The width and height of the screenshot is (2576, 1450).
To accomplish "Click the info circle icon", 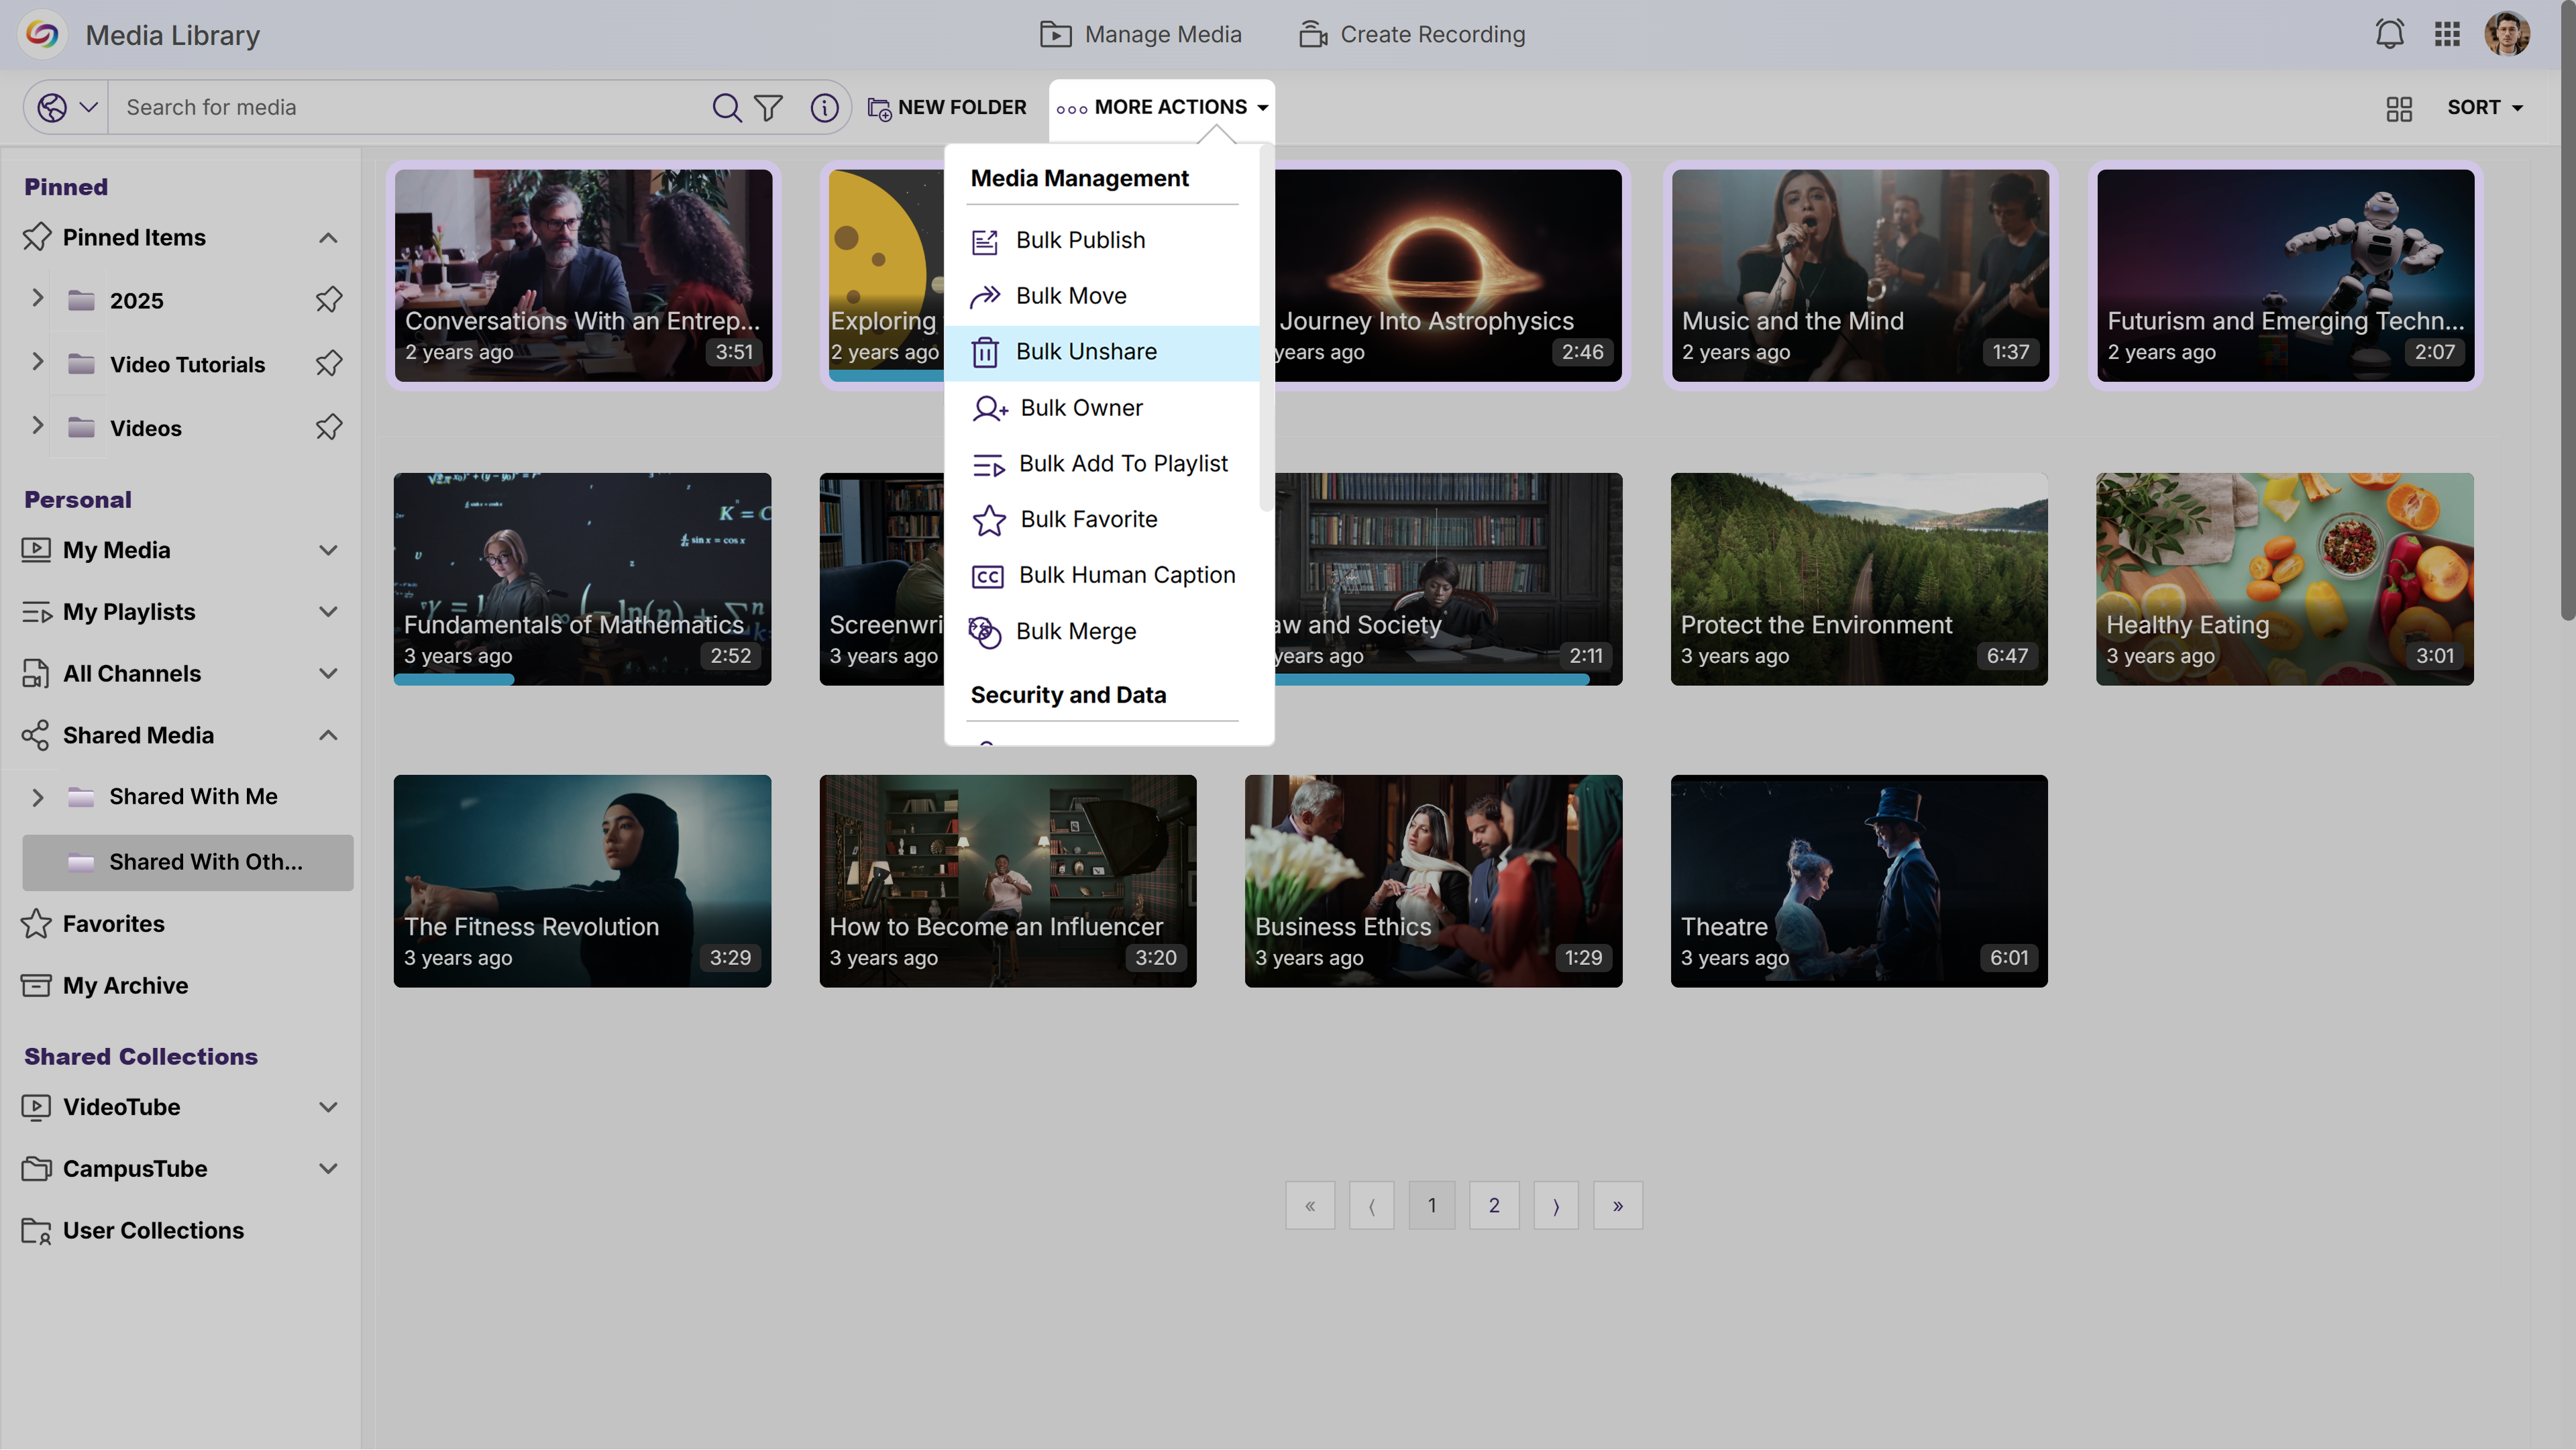I will (x=824, y=107).
